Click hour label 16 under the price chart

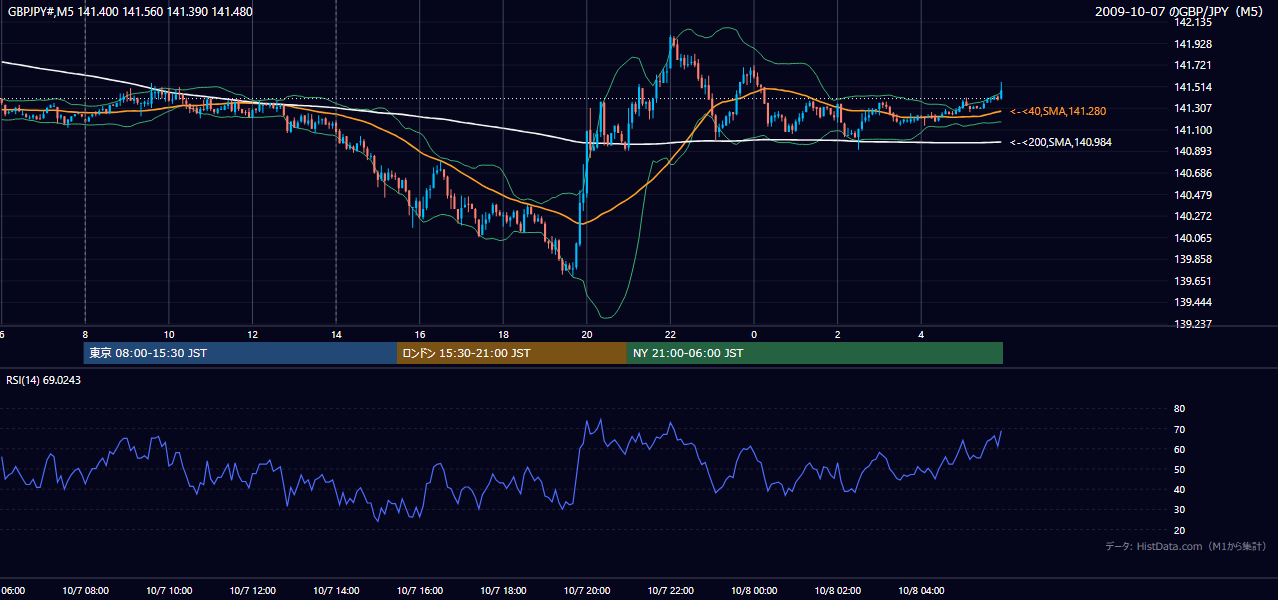point(420,334)
